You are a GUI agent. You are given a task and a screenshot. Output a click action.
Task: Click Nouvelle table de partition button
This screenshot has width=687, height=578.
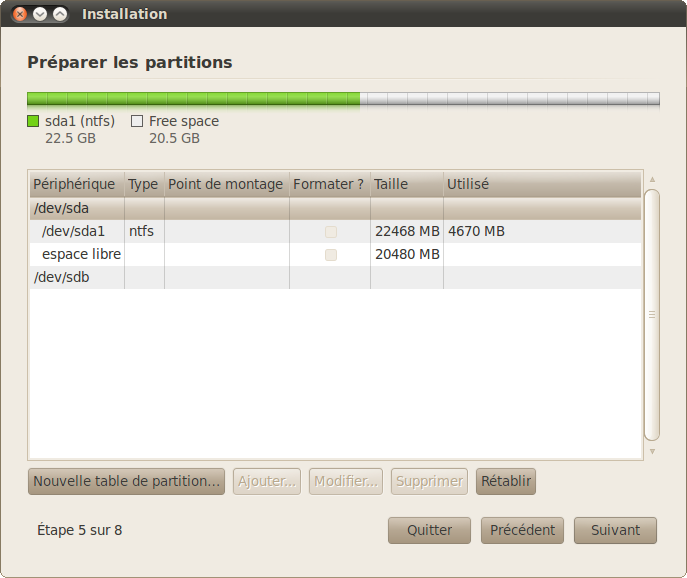point(127,481)
